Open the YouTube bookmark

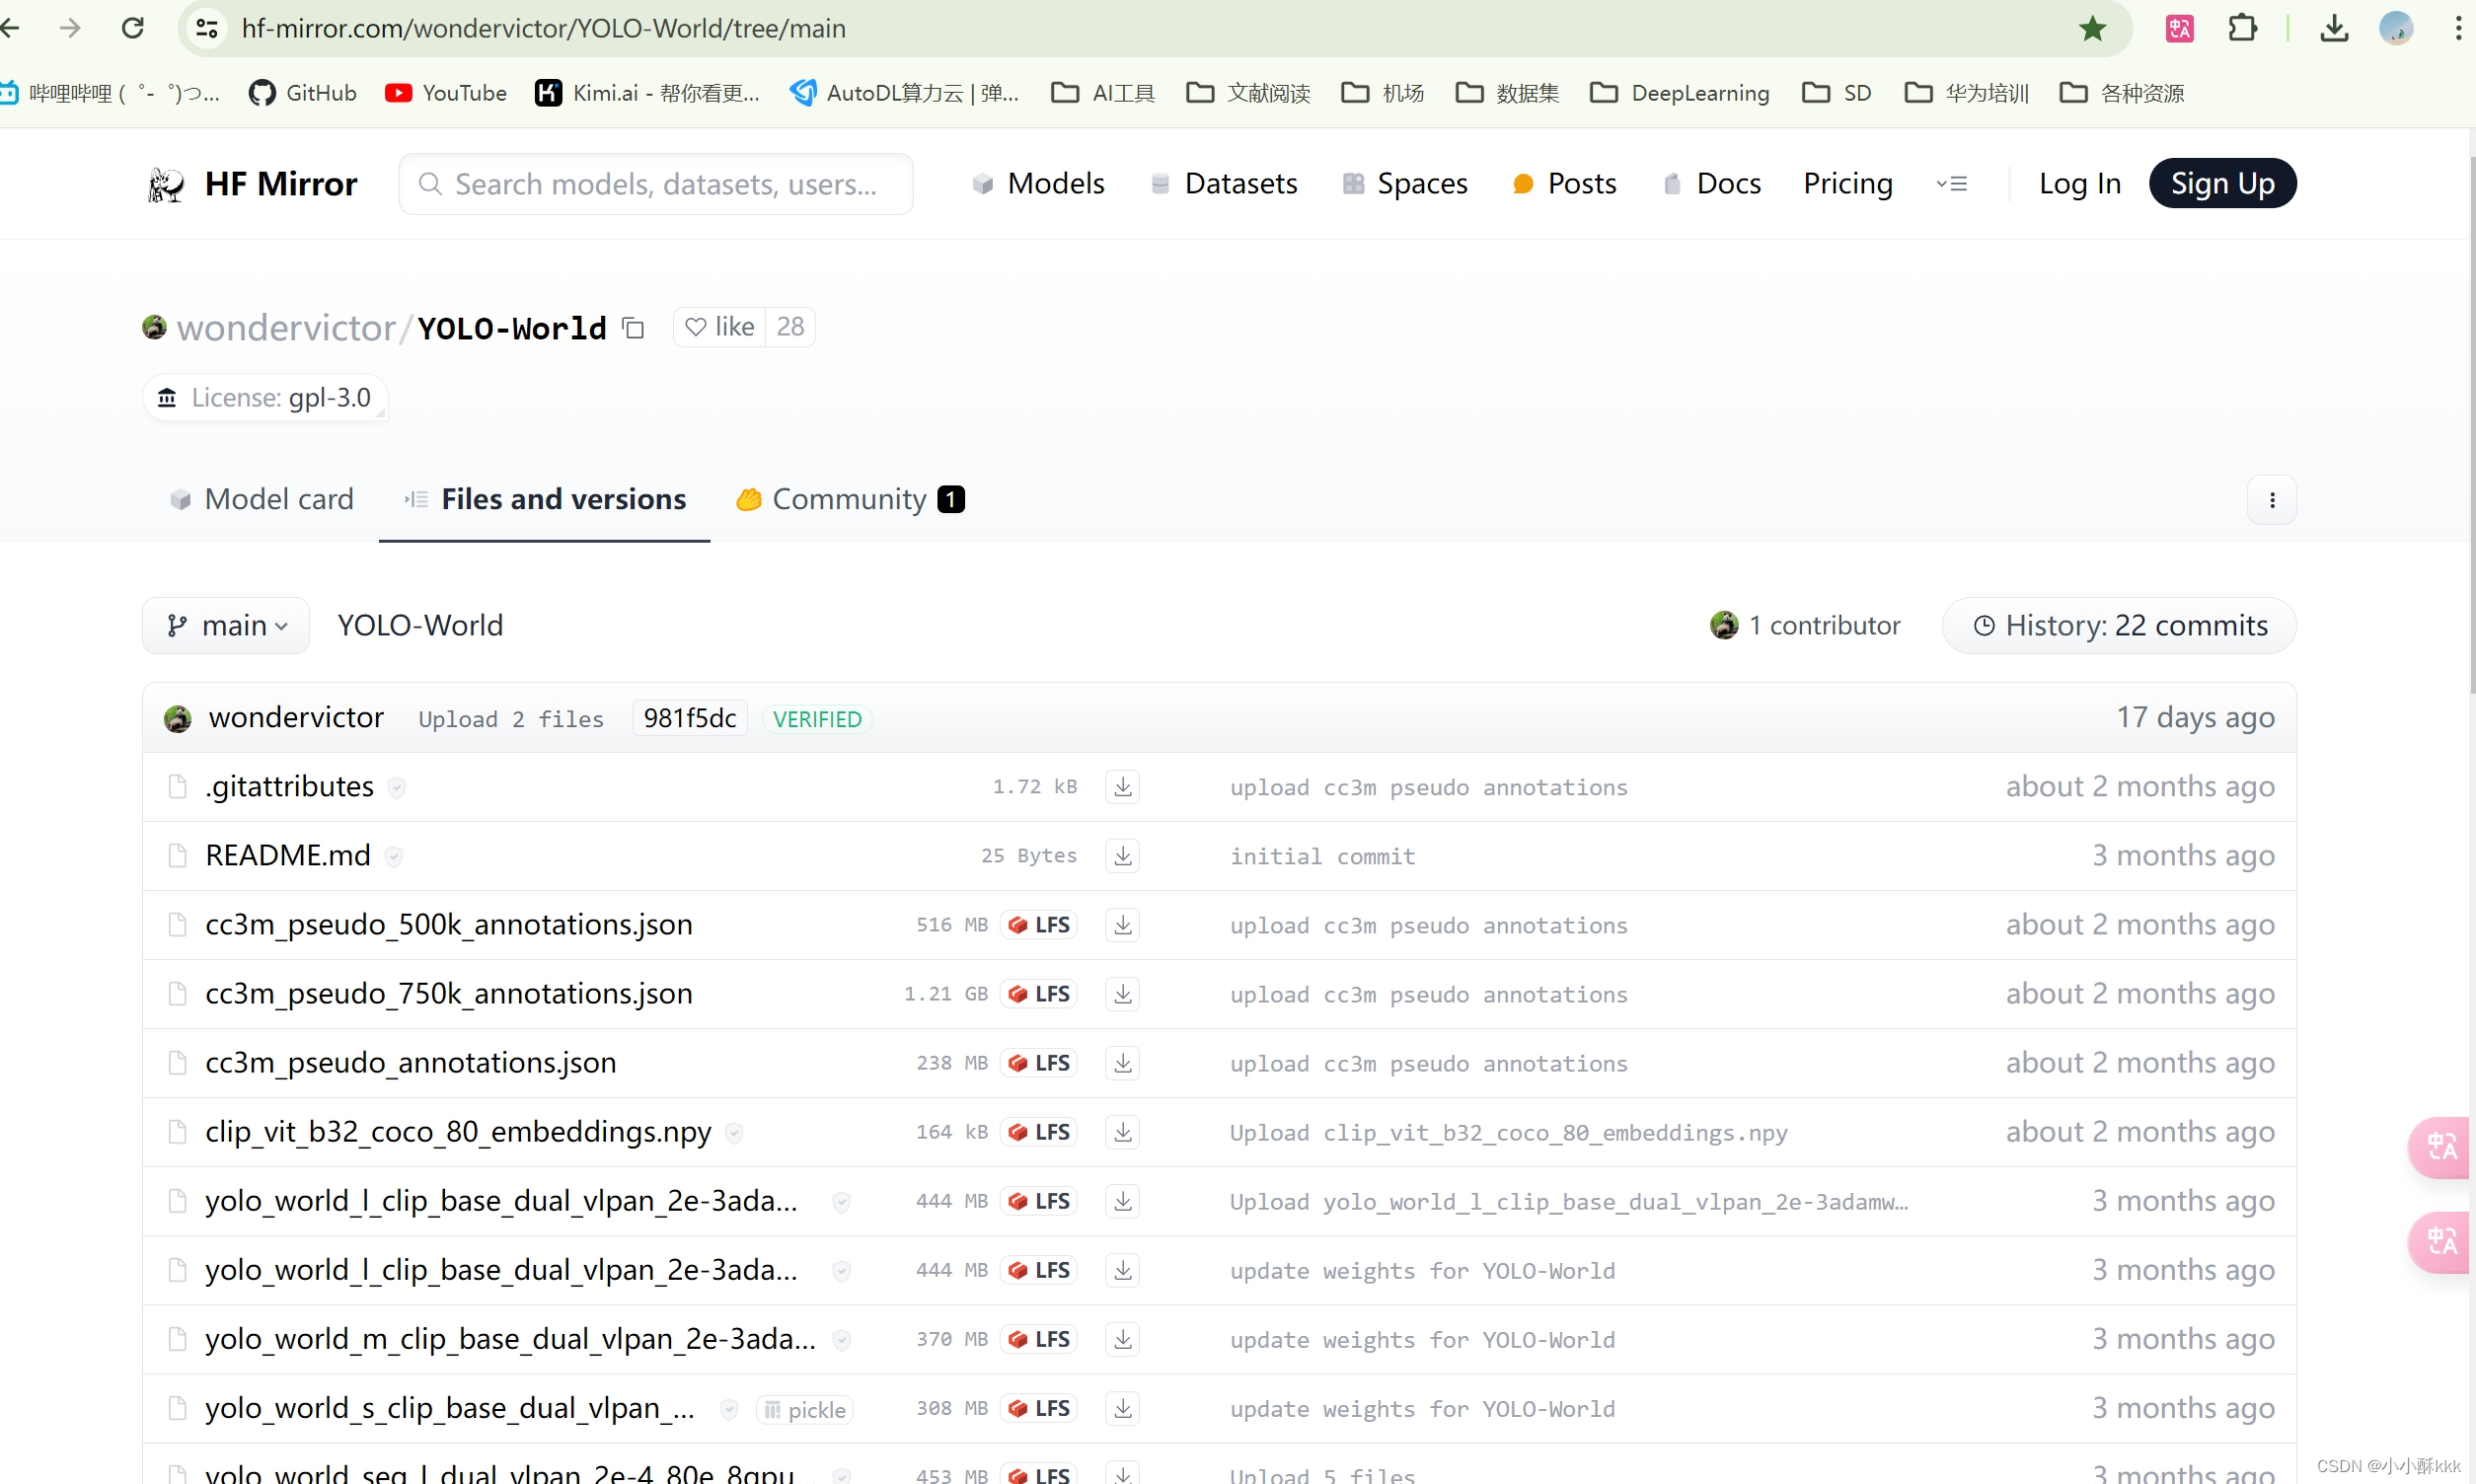click(446, 93)
